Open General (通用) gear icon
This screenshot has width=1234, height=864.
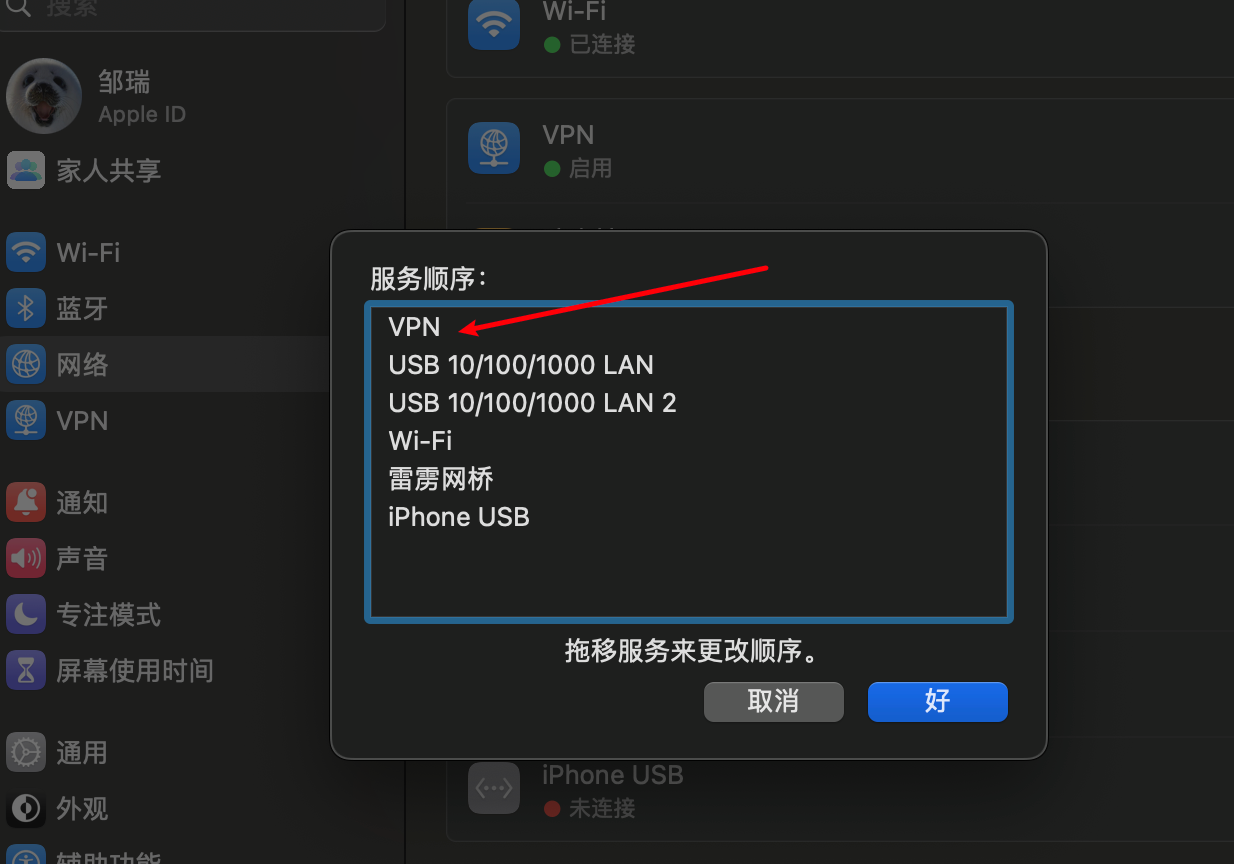pos(26,753)
